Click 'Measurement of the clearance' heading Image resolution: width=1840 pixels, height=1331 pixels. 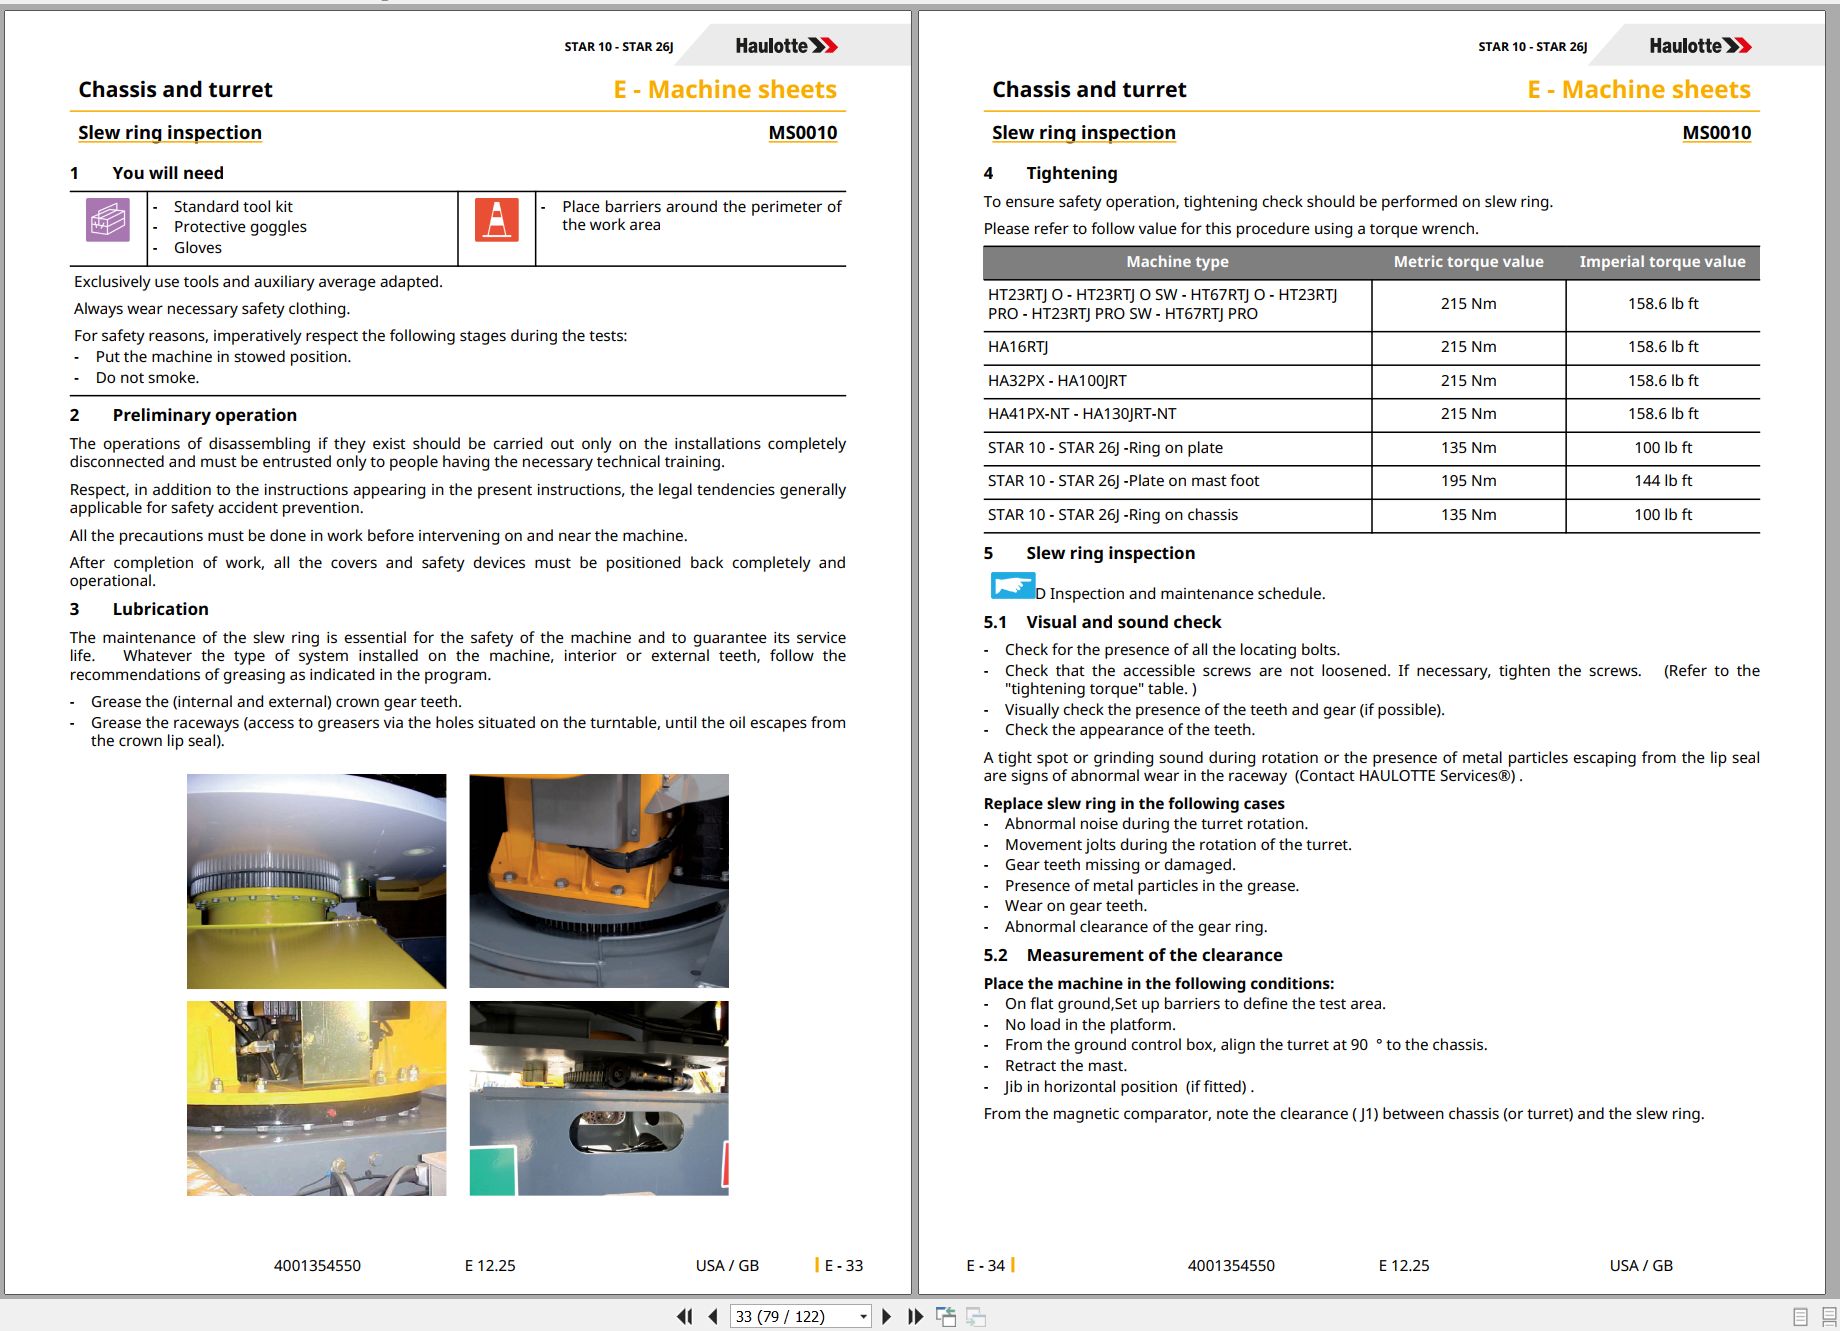1154,955
